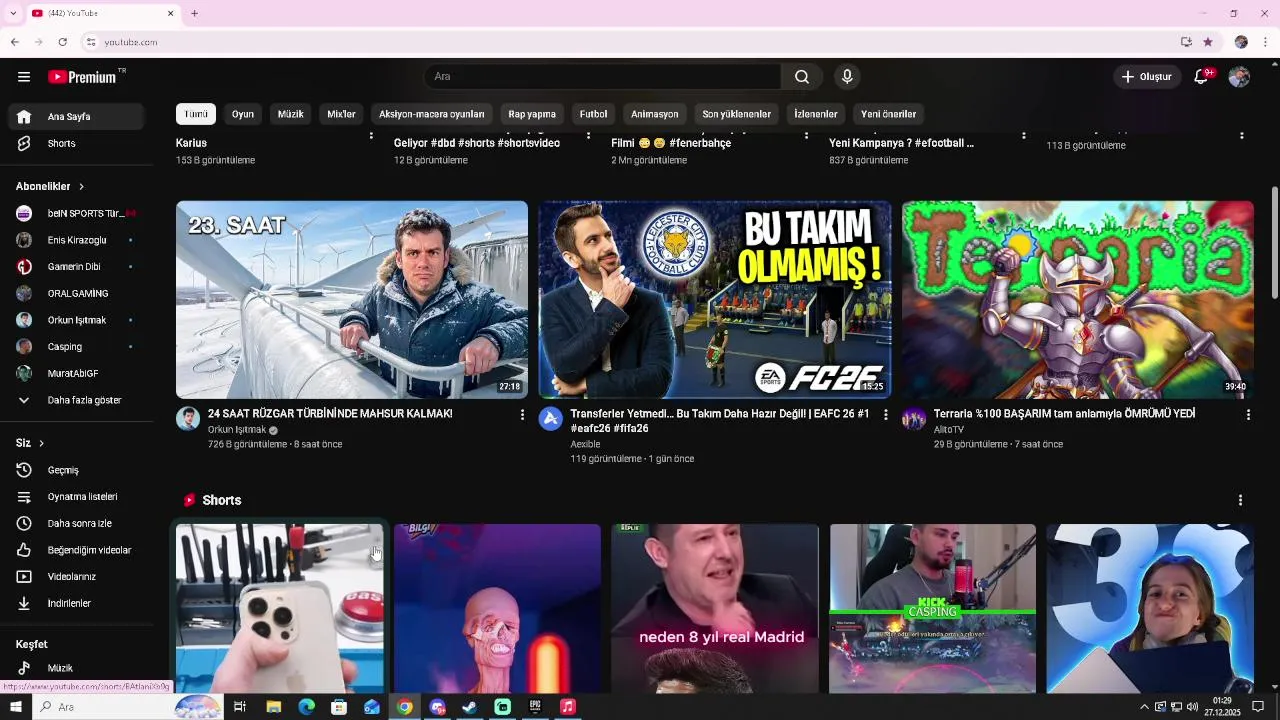This screenshot has height=720, width=1280.
Task: Select the Animasyon filter chip
Action: point(655,114)
